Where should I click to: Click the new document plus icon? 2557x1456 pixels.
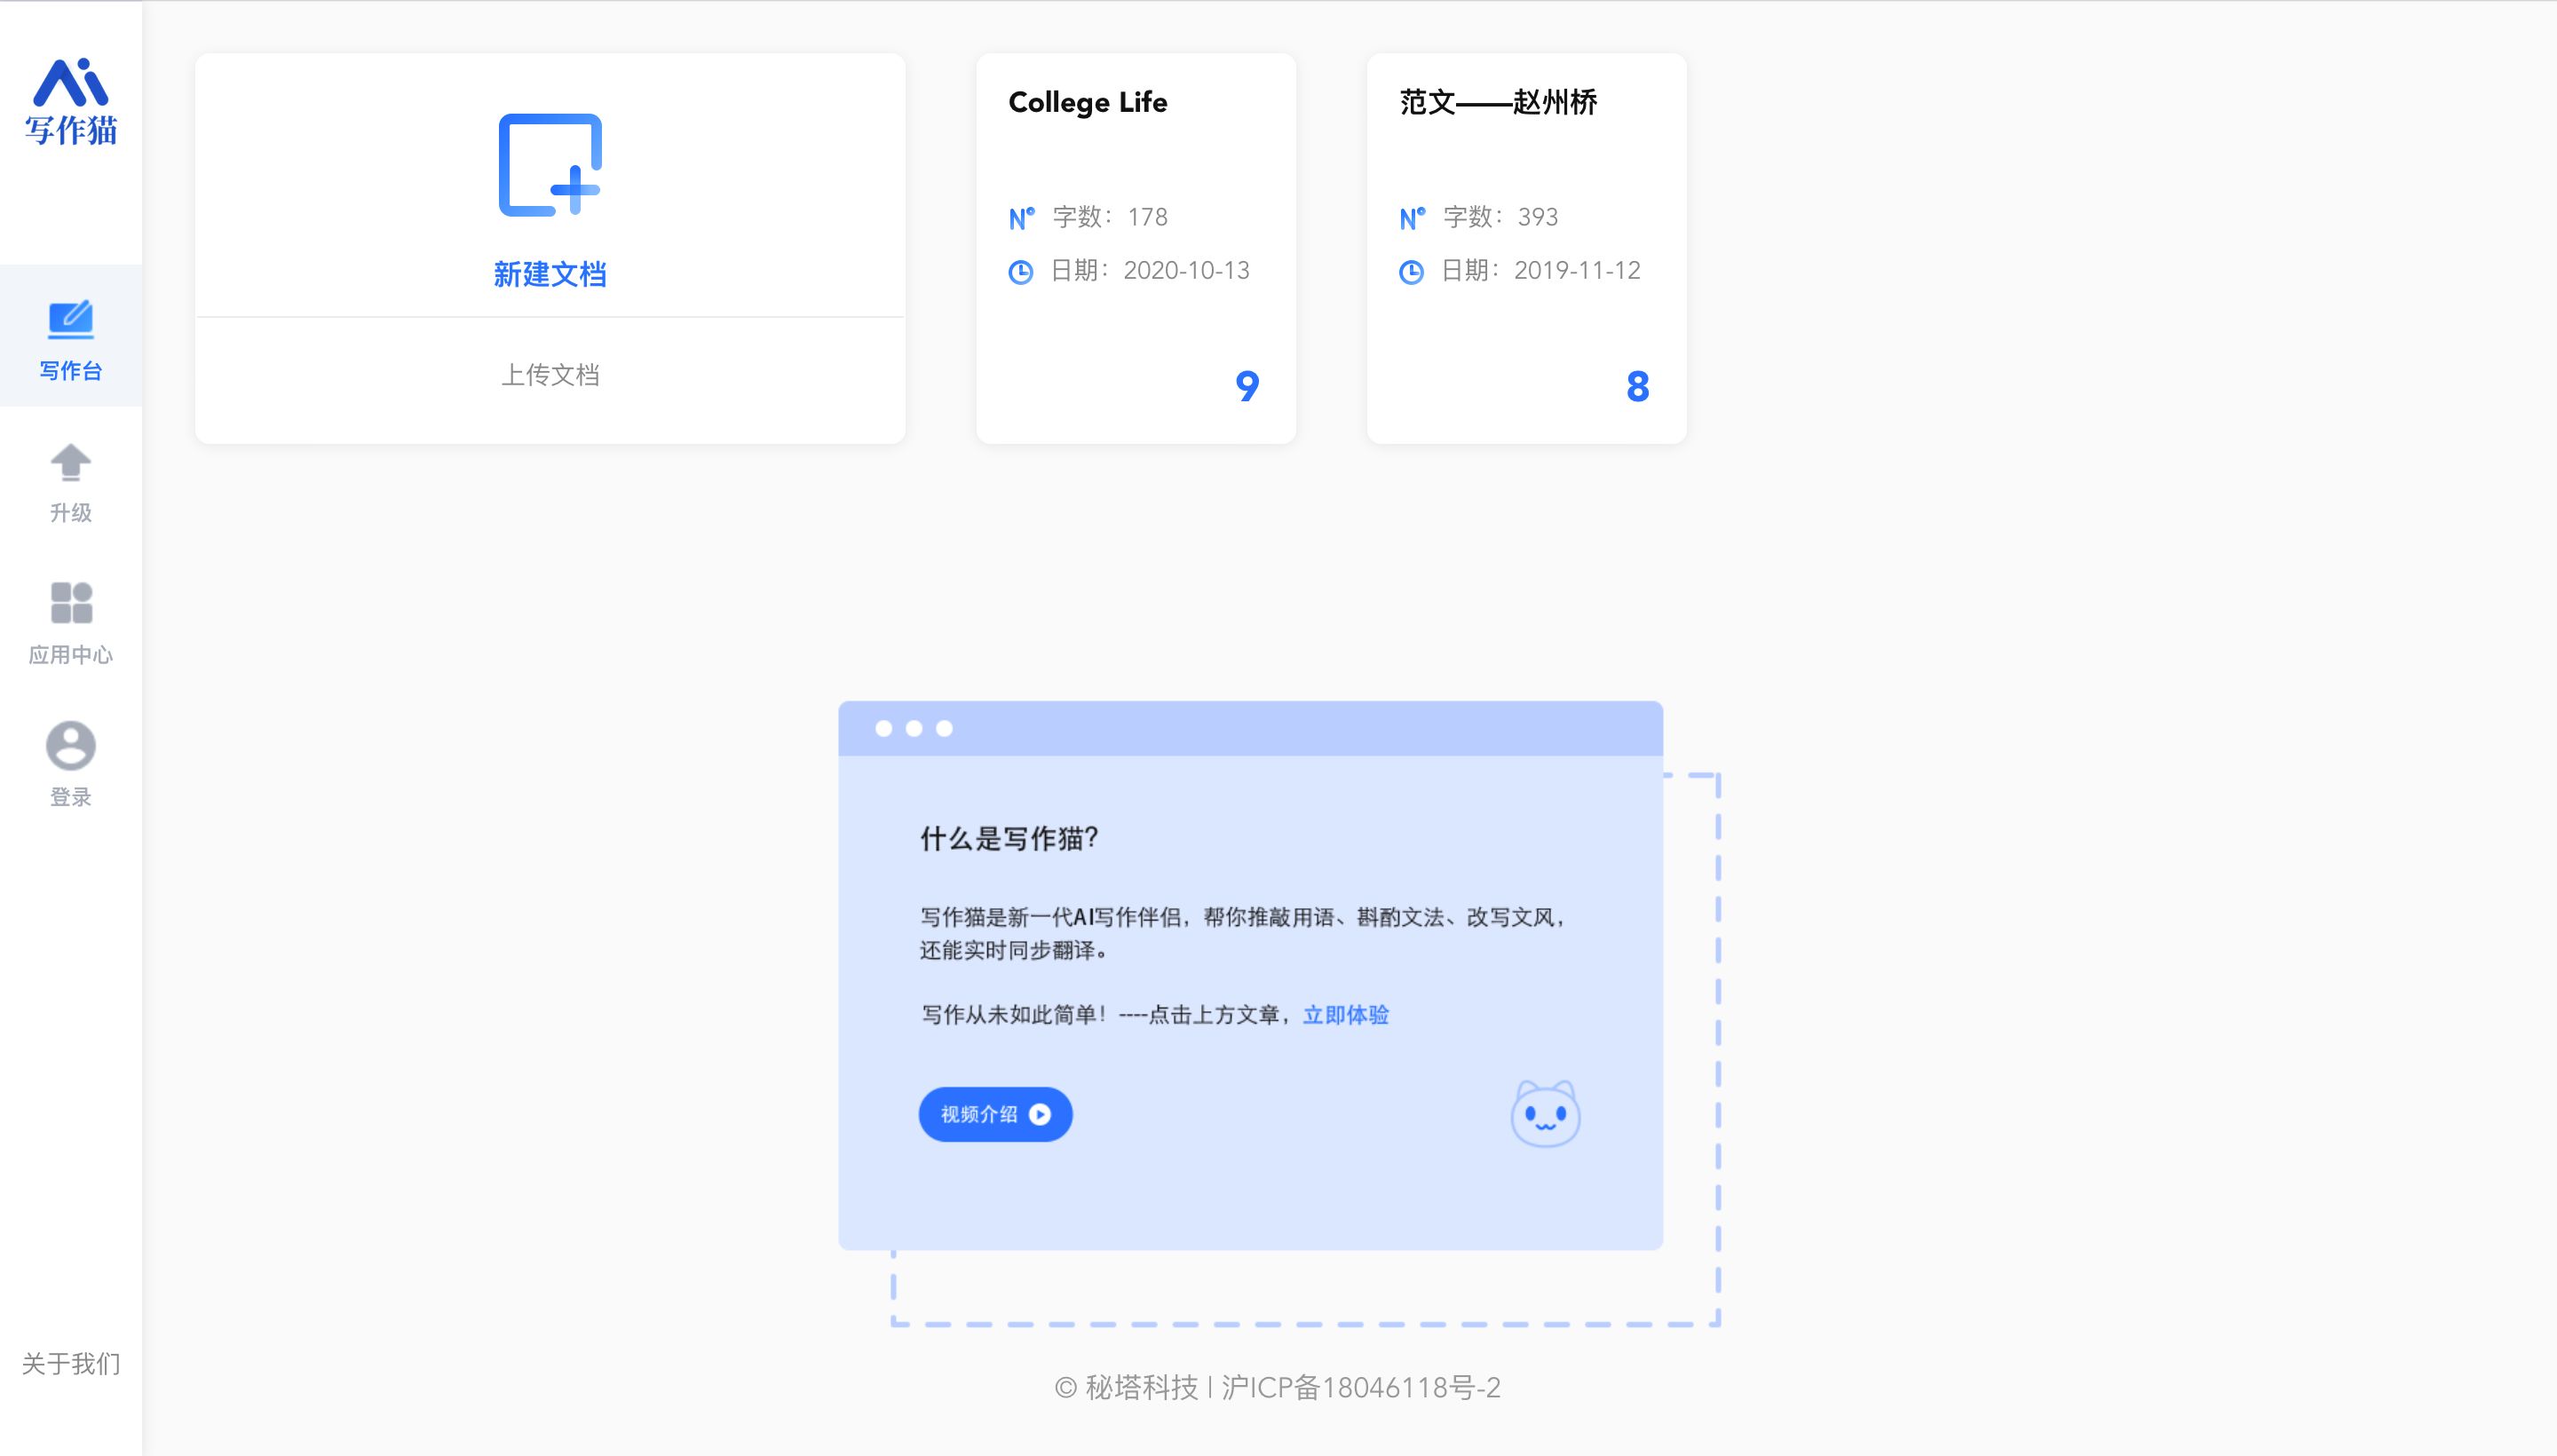pos(550,165)
